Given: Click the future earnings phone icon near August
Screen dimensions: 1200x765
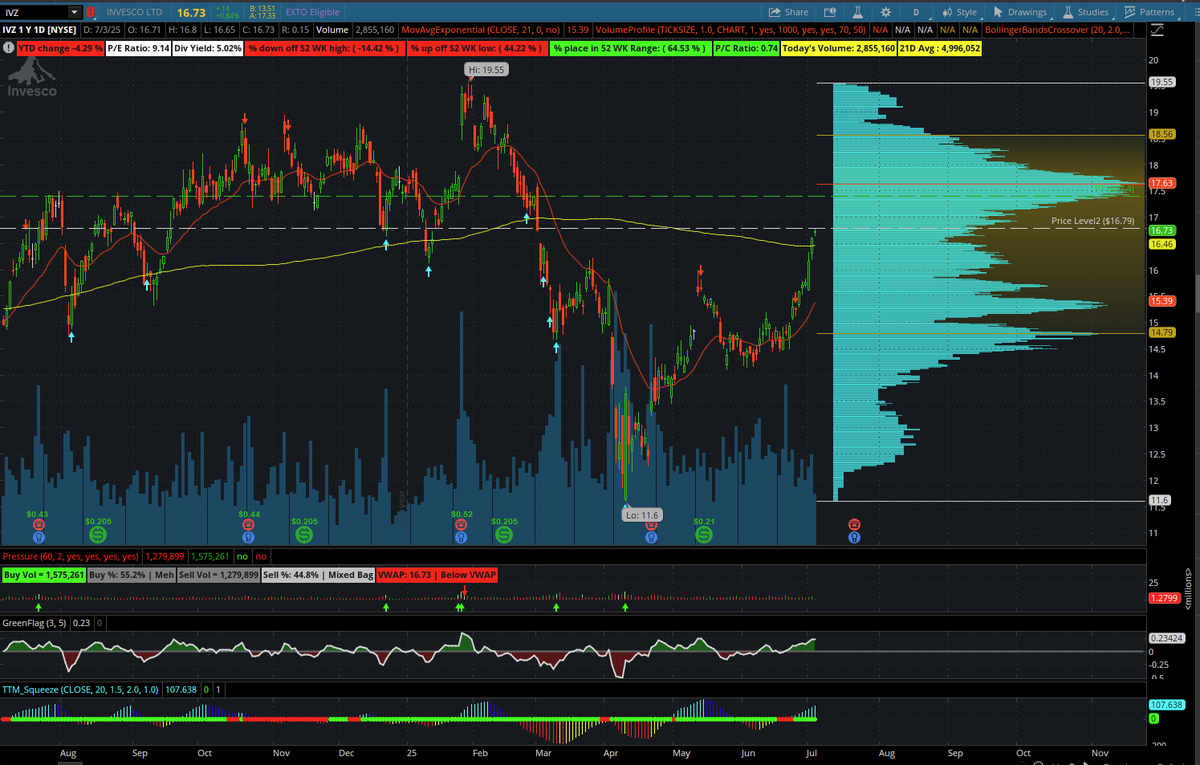Looking at the screenshot, I should coord(854,524).
